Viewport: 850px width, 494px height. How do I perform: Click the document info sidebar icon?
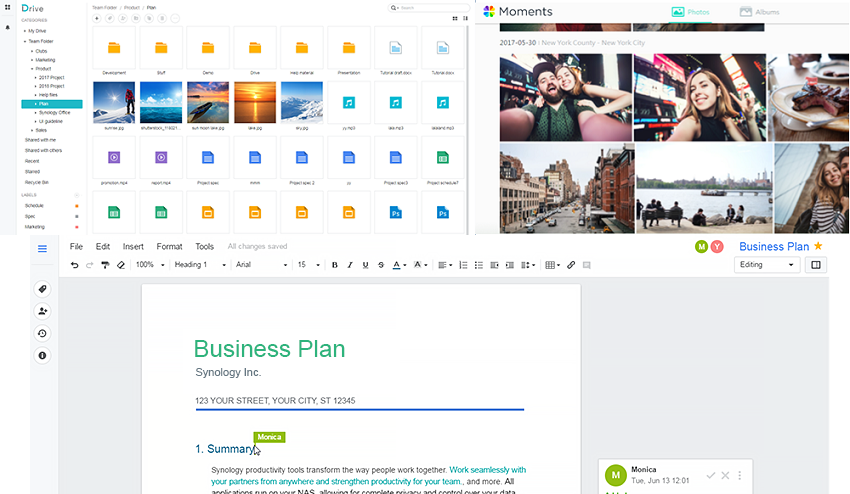[x=42, y=356]
